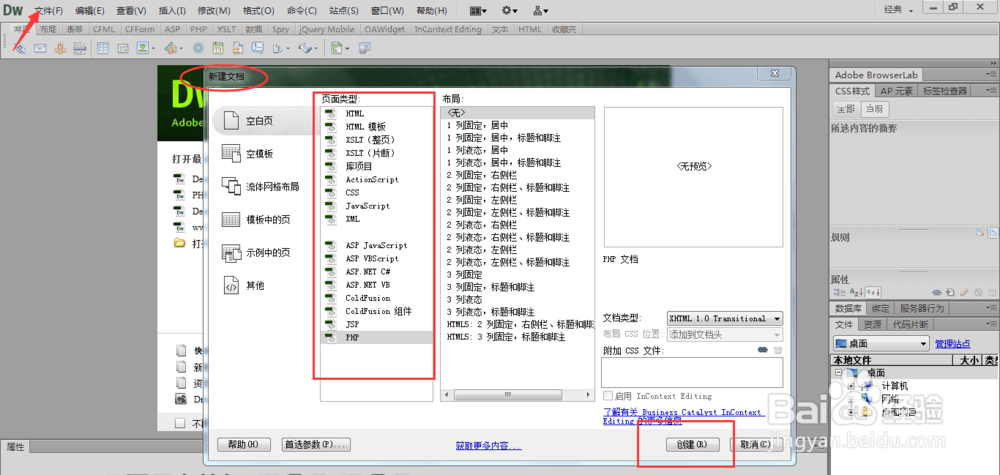Click the Email Link insert icon

tap(40, 48)
